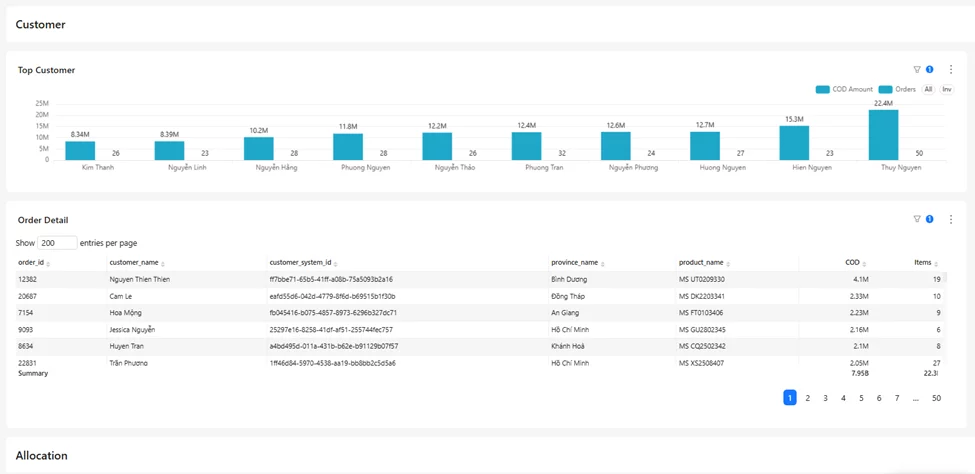Sort the table by customer_system_id column
The height and width of the screenshot is (474, 975).
[303, 263]
